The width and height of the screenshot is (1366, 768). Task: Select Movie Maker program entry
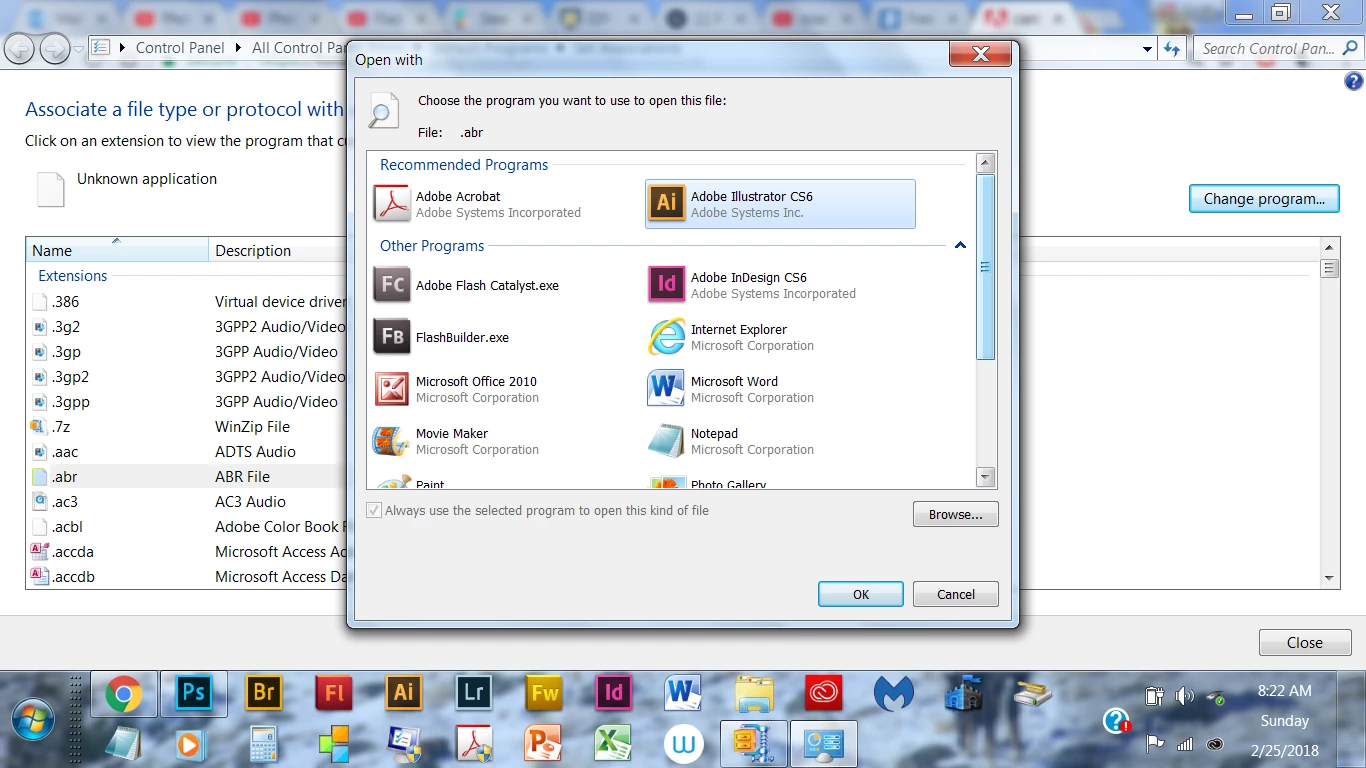tap(508, 441)
